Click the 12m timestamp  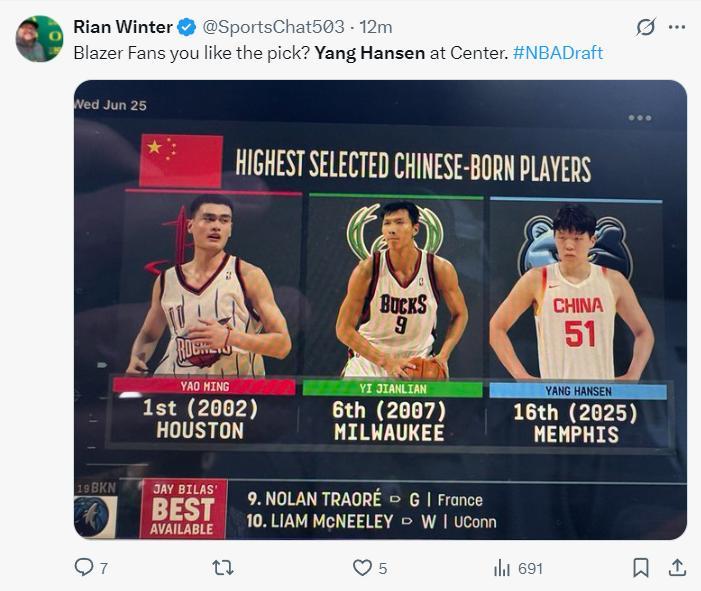click(376, 27)
